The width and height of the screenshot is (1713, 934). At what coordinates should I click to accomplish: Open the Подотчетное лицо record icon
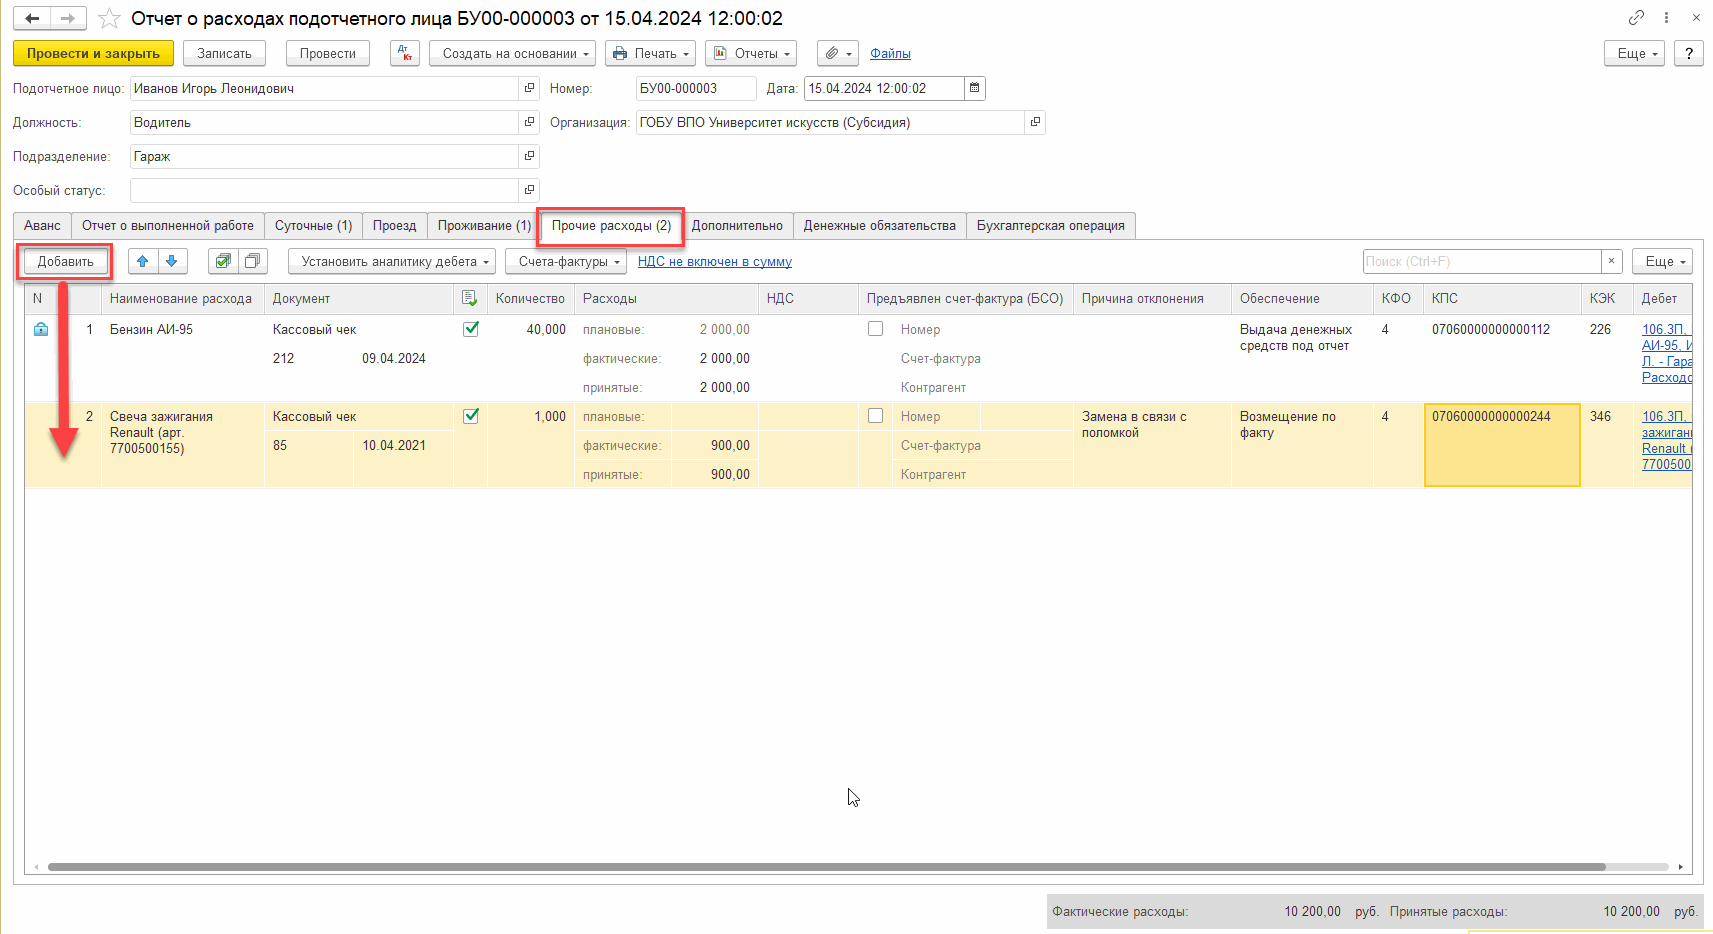(x=529, y=88)
